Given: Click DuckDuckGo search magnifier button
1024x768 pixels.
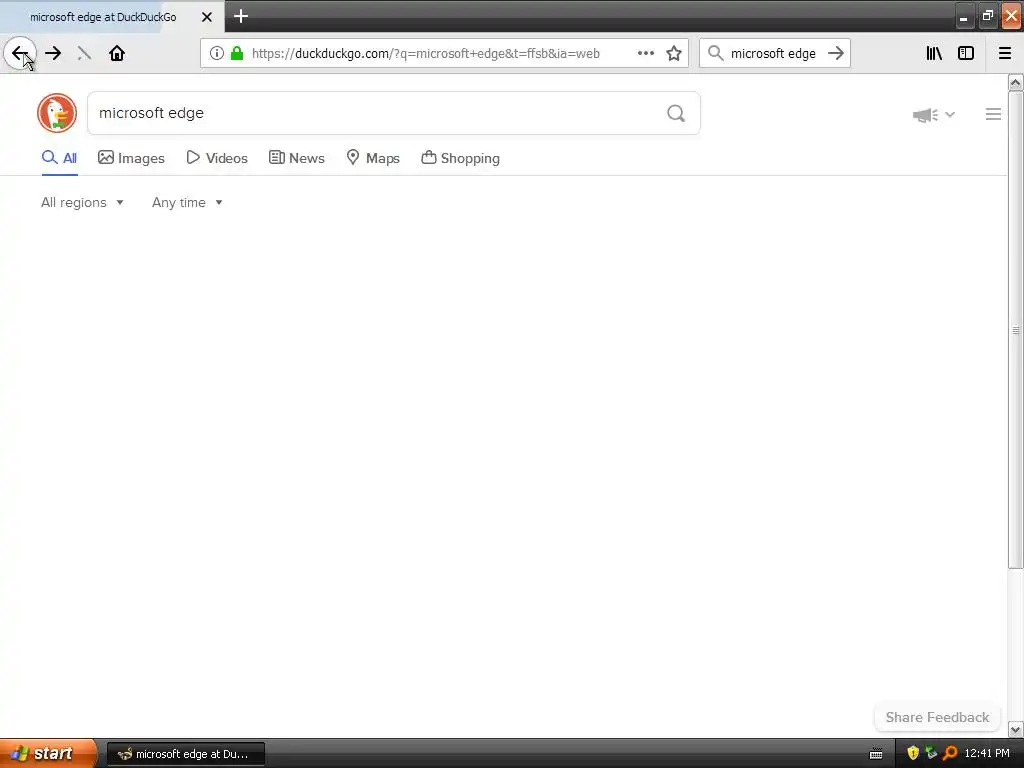Looking at the screenshot, I should pyautogui.click(x=676, y=114).
